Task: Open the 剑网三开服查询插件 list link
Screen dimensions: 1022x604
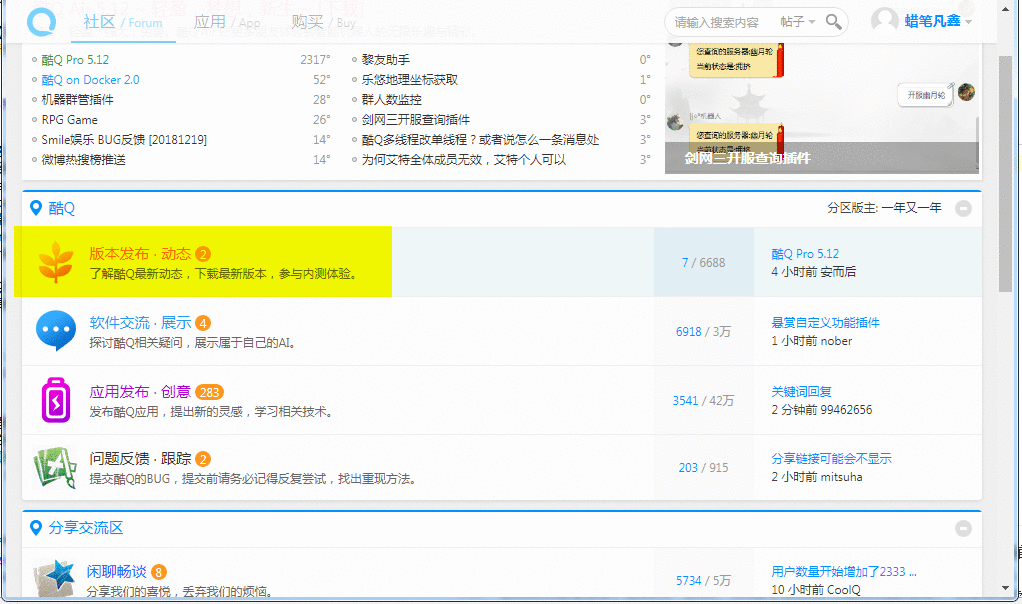Action: 415,120
